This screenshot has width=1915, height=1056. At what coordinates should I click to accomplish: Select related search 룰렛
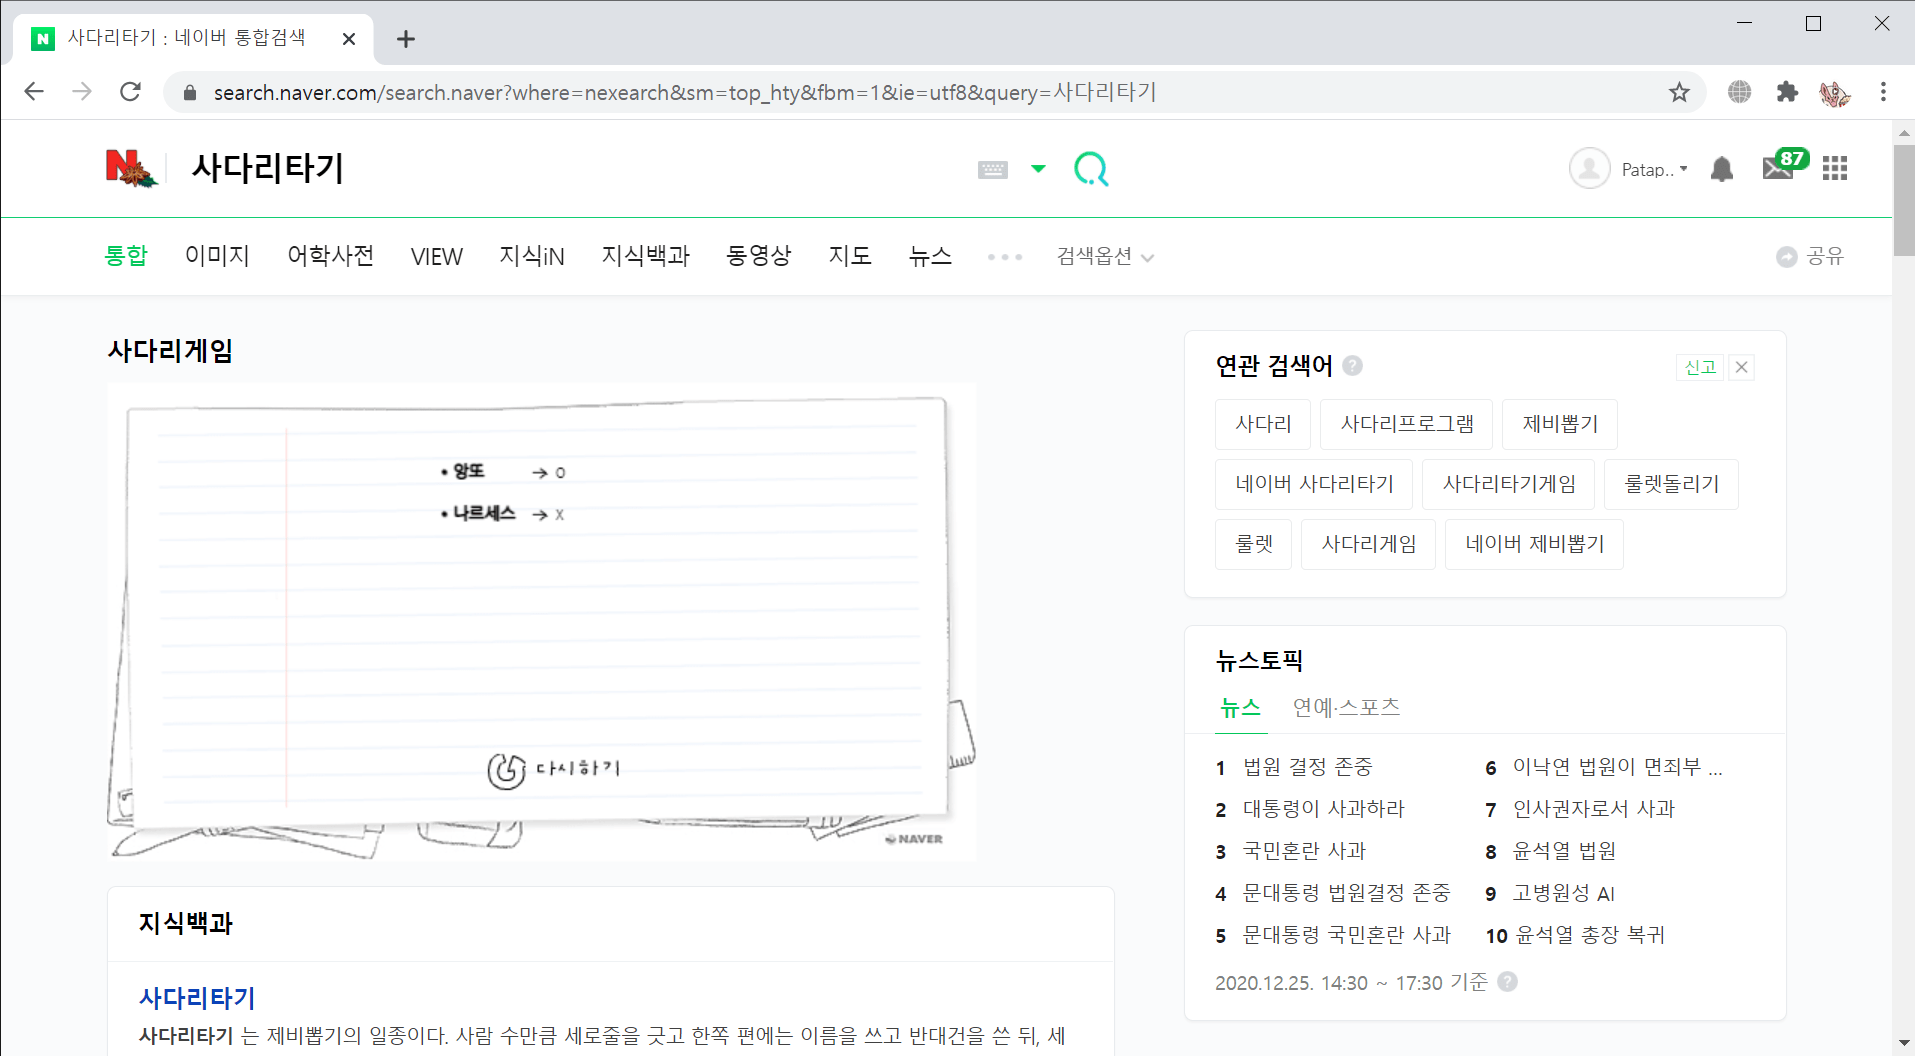[1254, 544]
